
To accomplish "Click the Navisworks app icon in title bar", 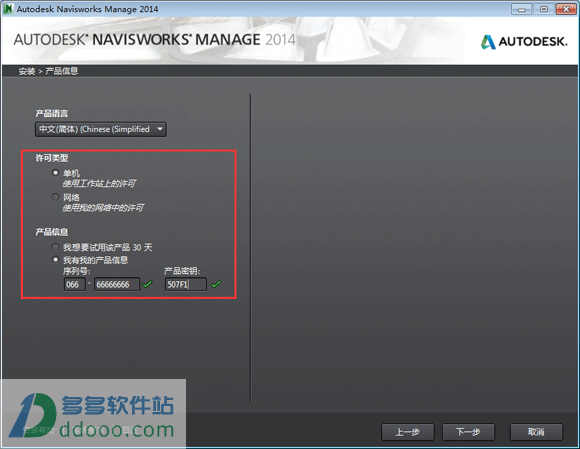I will click(8, 9).
